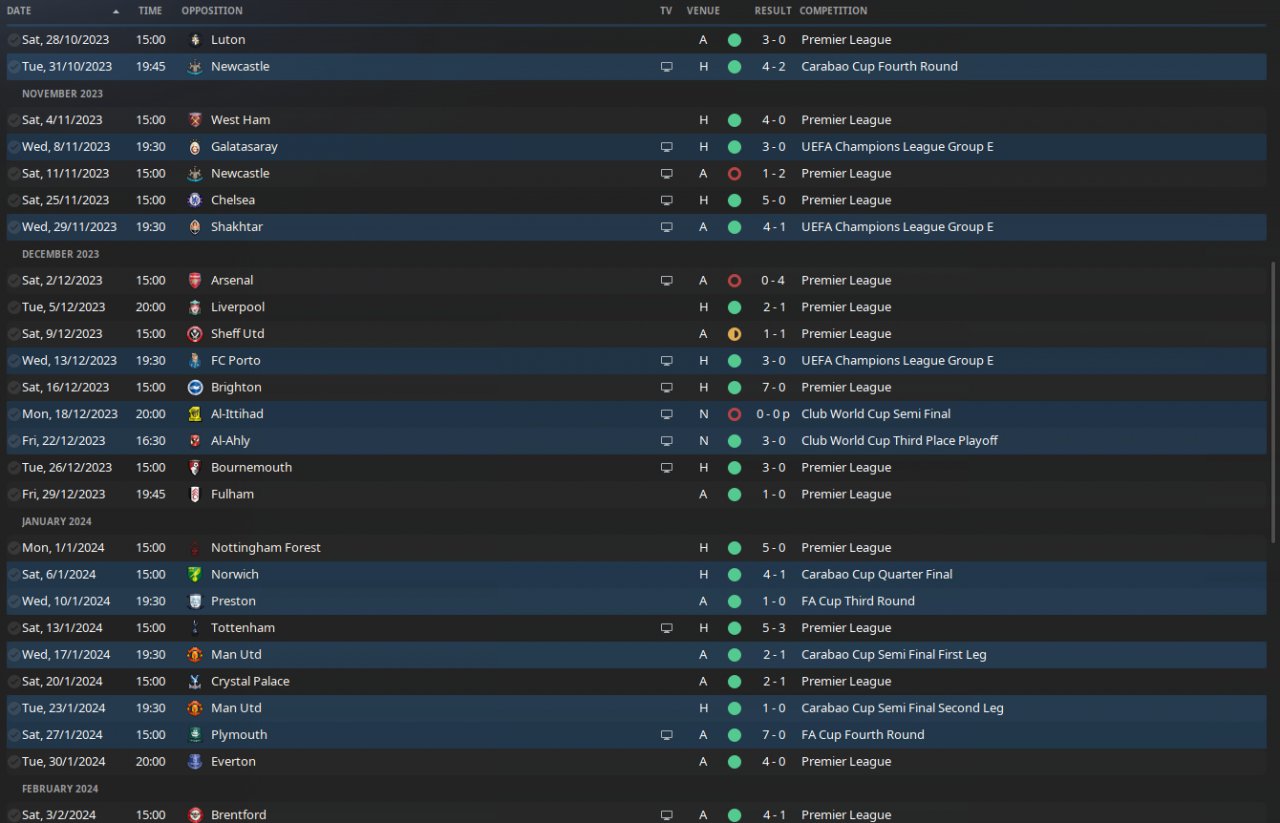Toggle the check circle beside Sat, 28/10/2023
1280x823 pixels.
13,40
